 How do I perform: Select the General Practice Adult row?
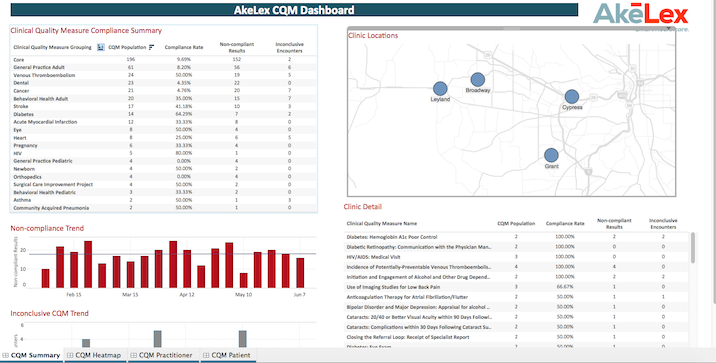pyautogui.click(x=163, y=68)
